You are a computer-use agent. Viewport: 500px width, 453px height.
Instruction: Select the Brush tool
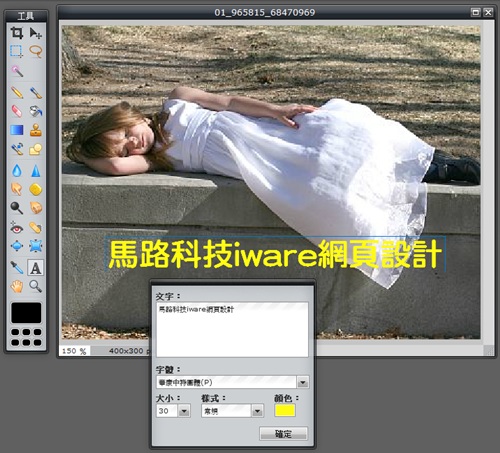point(35,92)
